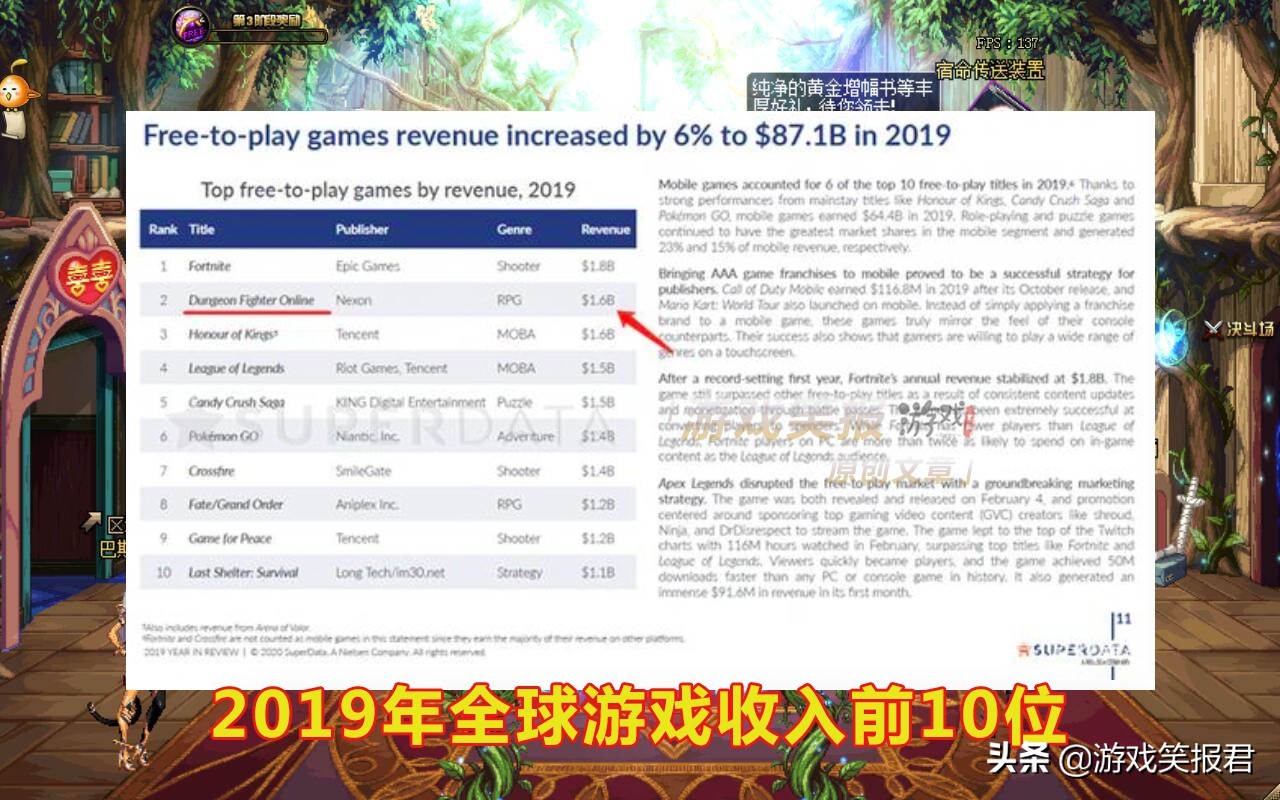Select the Honour of Kings title cell
Image resolution: width=1280 pixels, height=800 pixels.
(x=234, y=334)
